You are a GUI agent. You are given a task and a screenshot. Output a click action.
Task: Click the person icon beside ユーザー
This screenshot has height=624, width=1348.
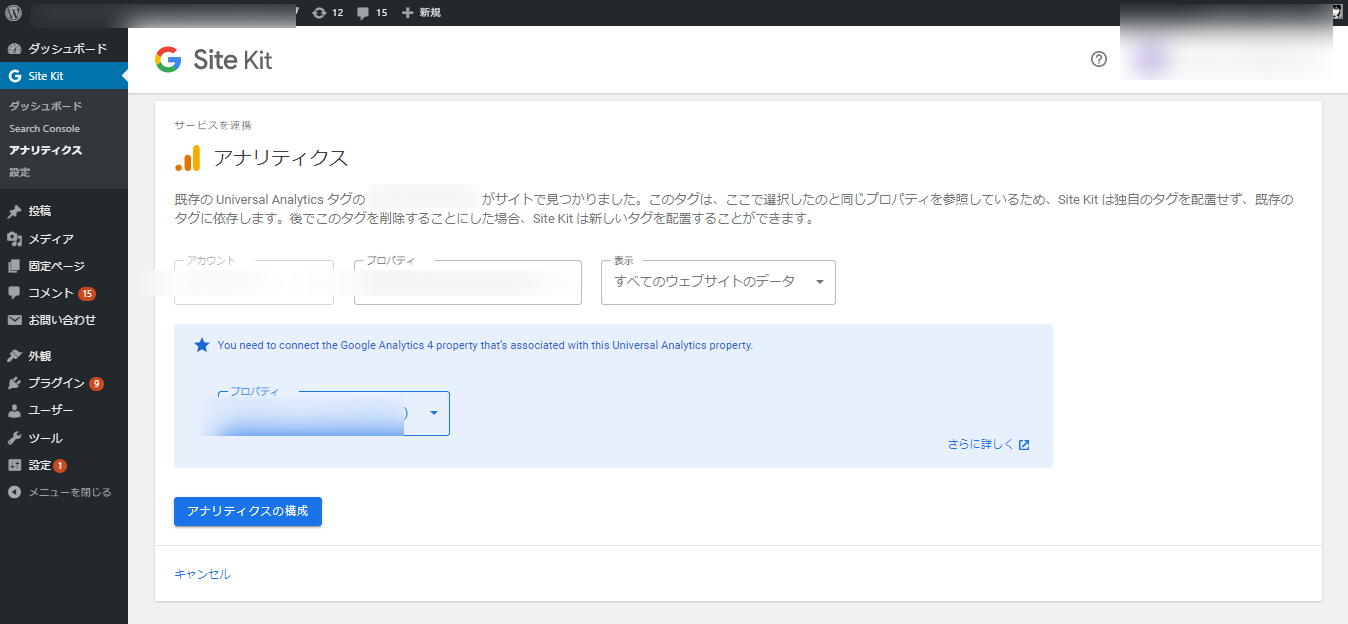[x=14, y=410]
